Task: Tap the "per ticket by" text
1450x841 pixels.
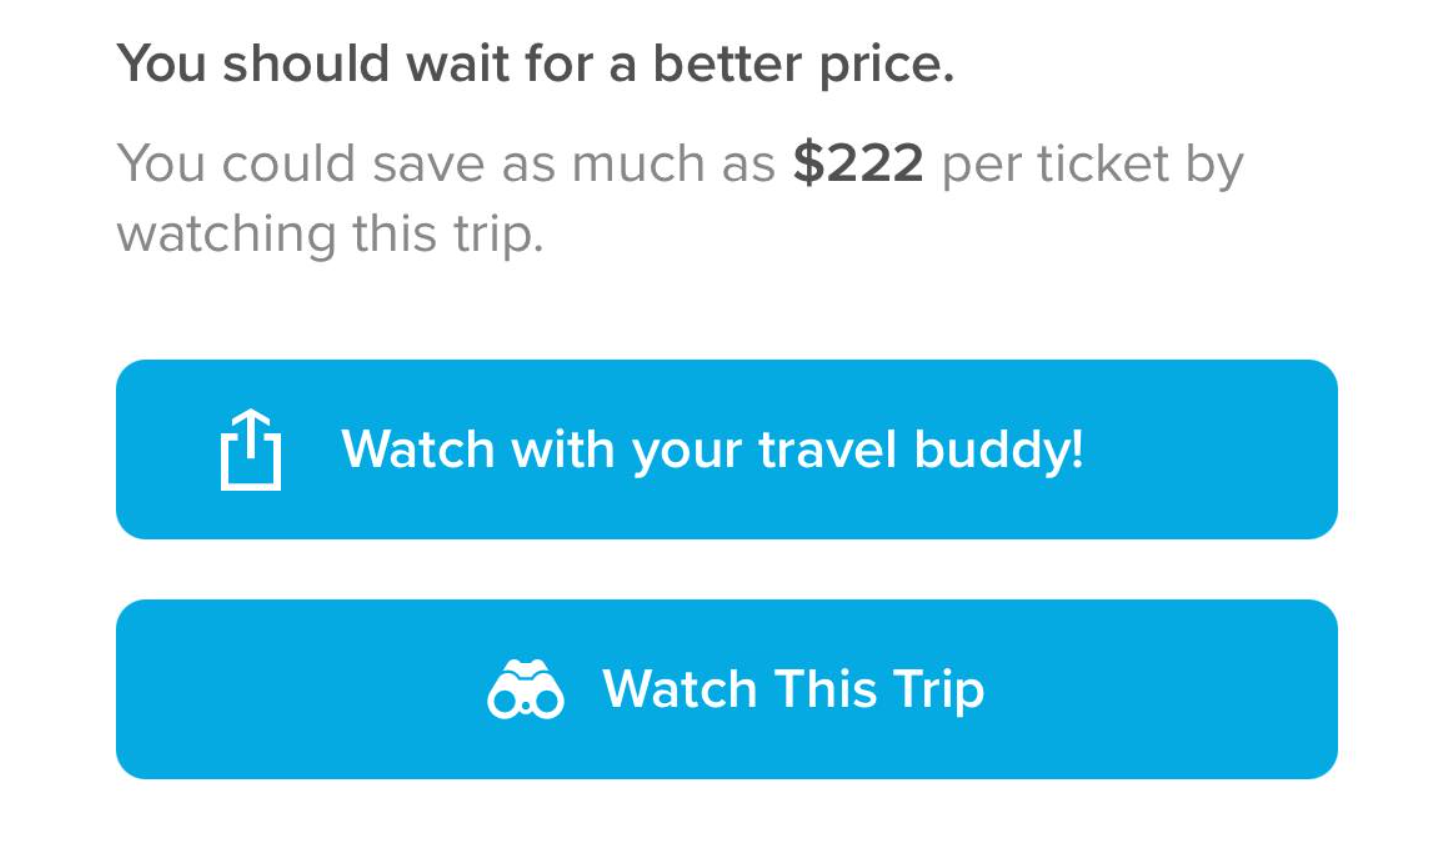Action: pos(1092,164)
